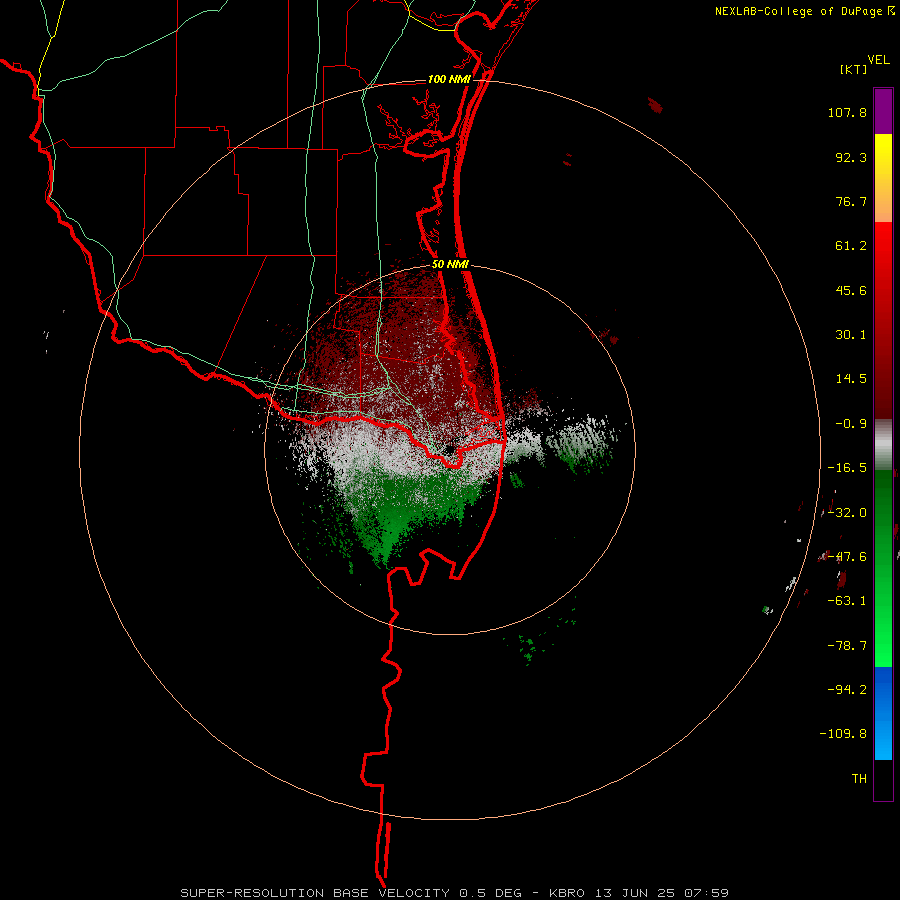Image resolution: width=900 pixels, height=900 pixels.
Task: Click the -78.7 value on the scale
Action: [x=847, y=646]
